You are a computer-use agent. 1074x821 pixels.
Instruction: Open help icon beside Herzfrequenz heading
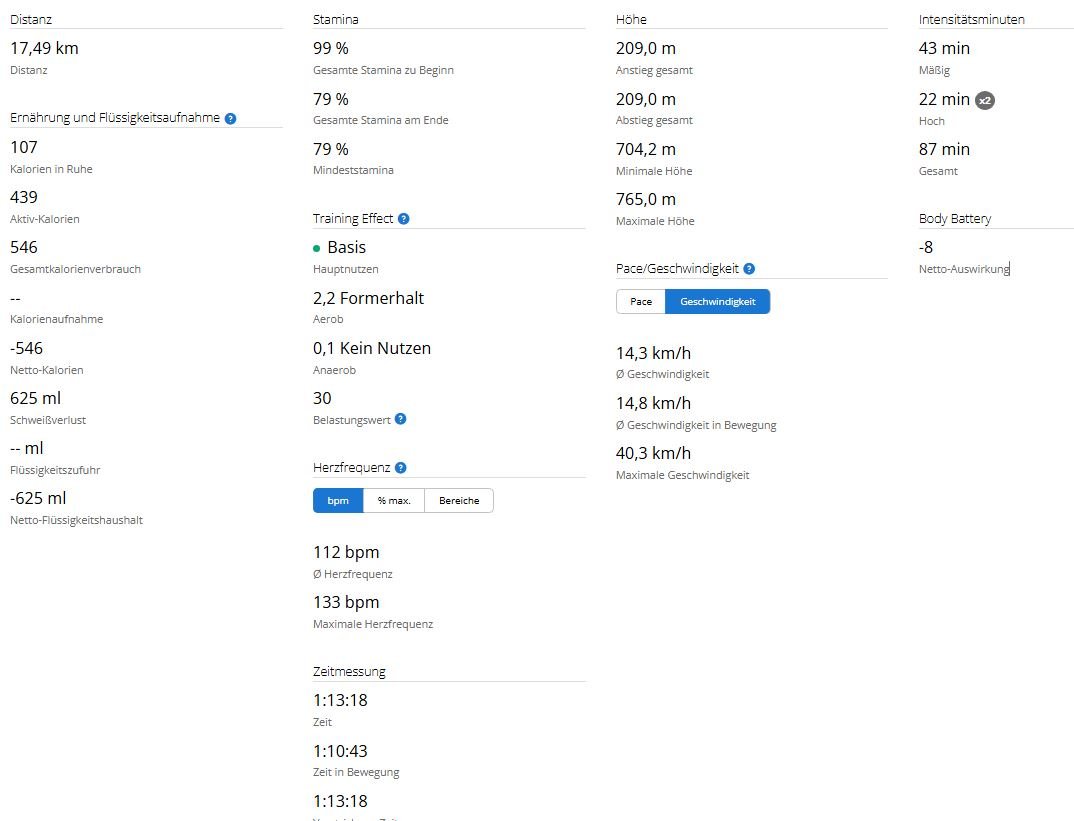click(401, 468)
